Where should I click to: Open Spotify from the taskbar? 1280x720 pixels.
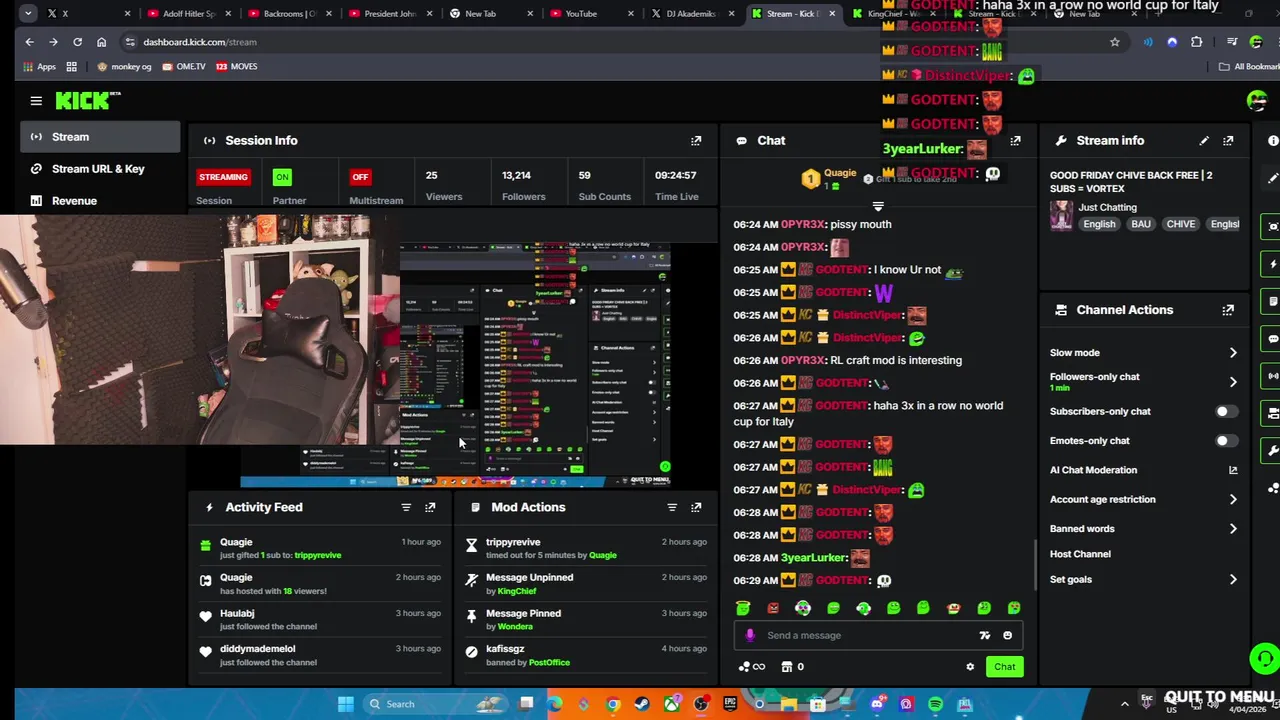935,704
